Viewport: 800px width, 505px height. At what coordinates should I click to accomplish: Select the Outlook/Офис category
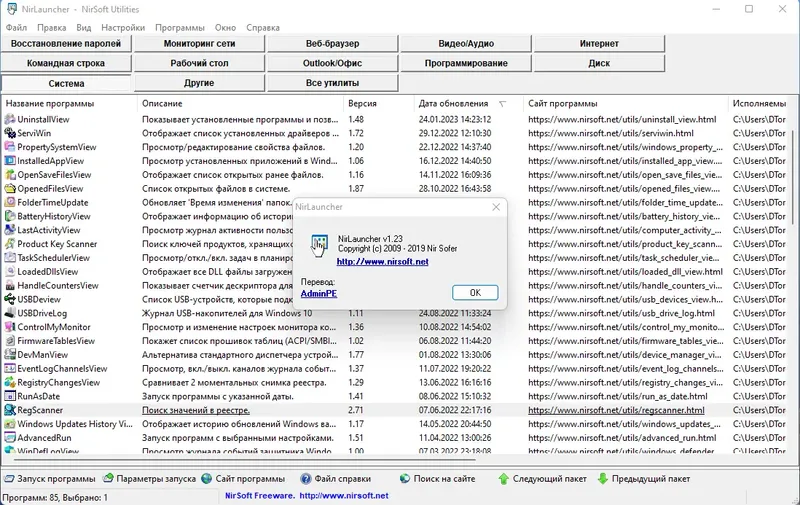pos(333,63)
